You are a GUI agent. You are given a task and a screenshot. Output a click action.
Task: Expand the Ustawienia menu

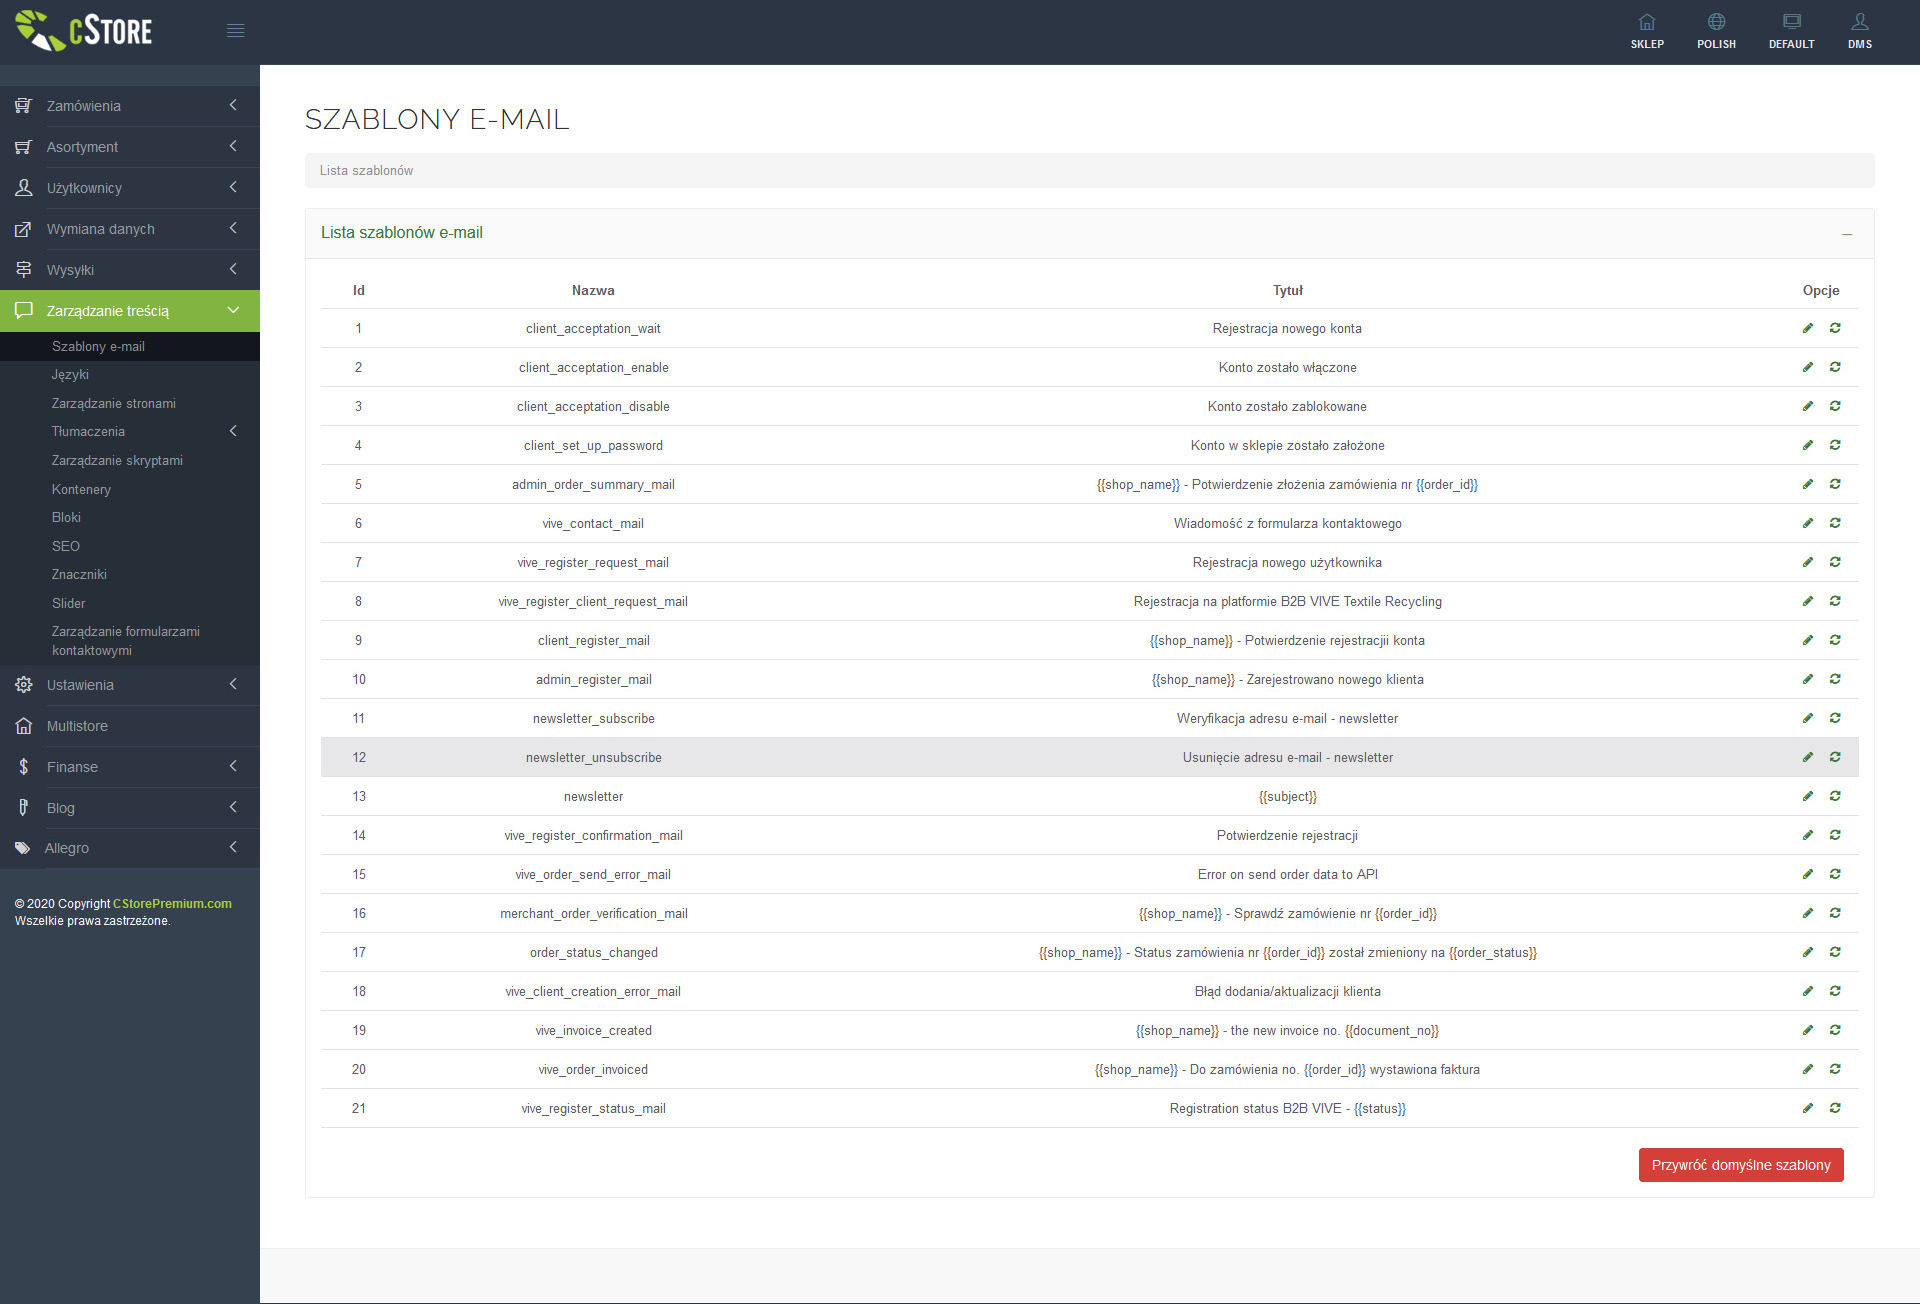(x=130, y=685)
